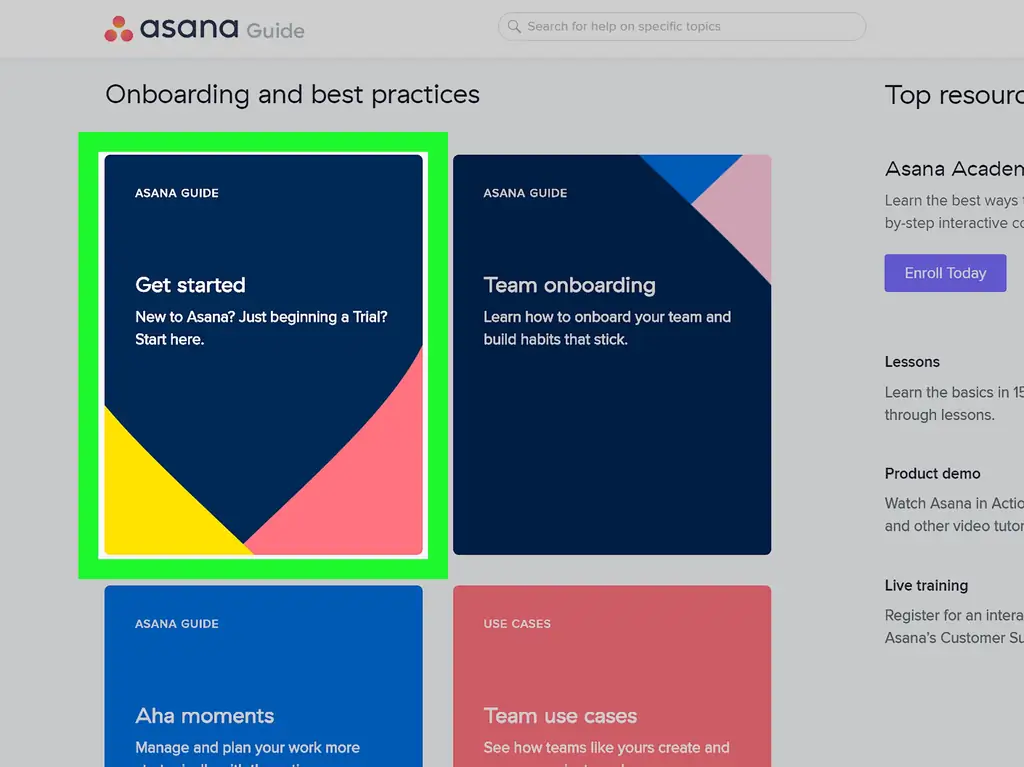Click 'New to Asana?' description text

[x=261, y=317]
